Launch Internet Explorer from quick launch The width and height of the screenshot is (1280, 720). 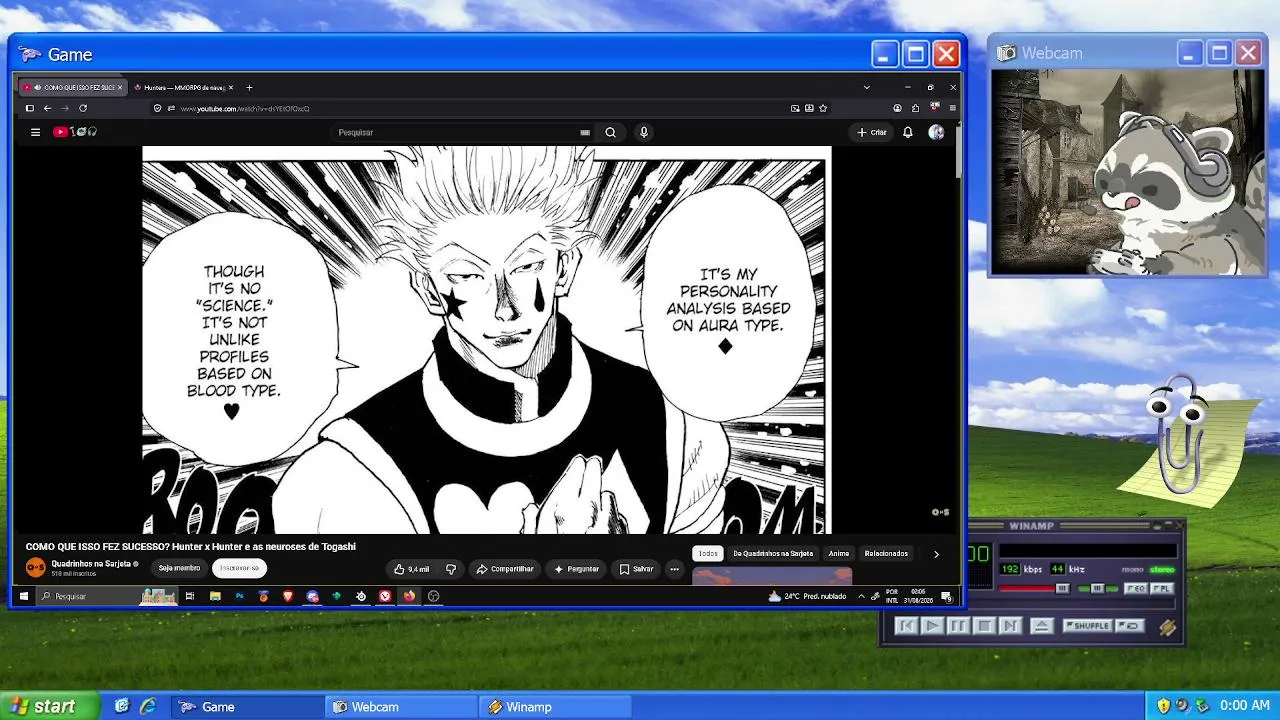coord(148,706)
